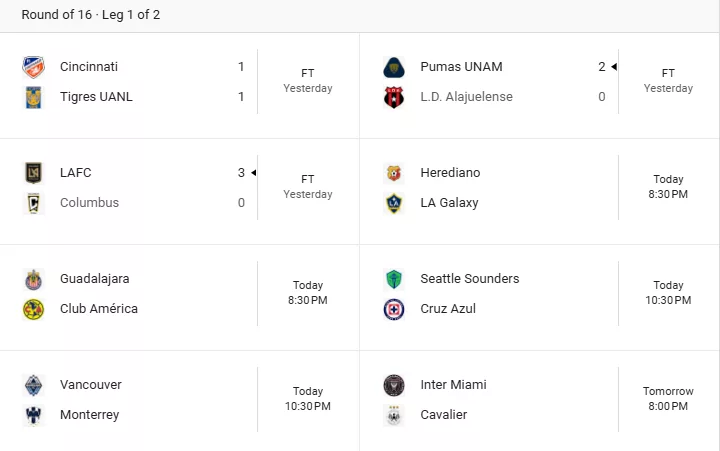The image size is (720, 451).
Task: Click the LA Galaxy logo
Action: coord(394,203)
